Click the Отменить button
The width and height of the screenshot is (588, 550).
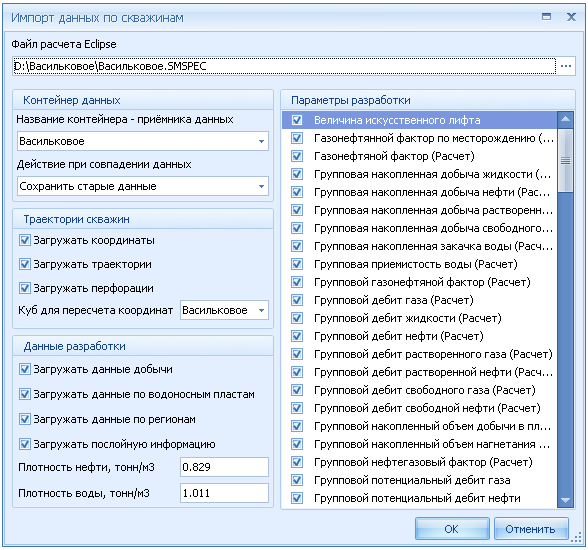click(530, 529)
